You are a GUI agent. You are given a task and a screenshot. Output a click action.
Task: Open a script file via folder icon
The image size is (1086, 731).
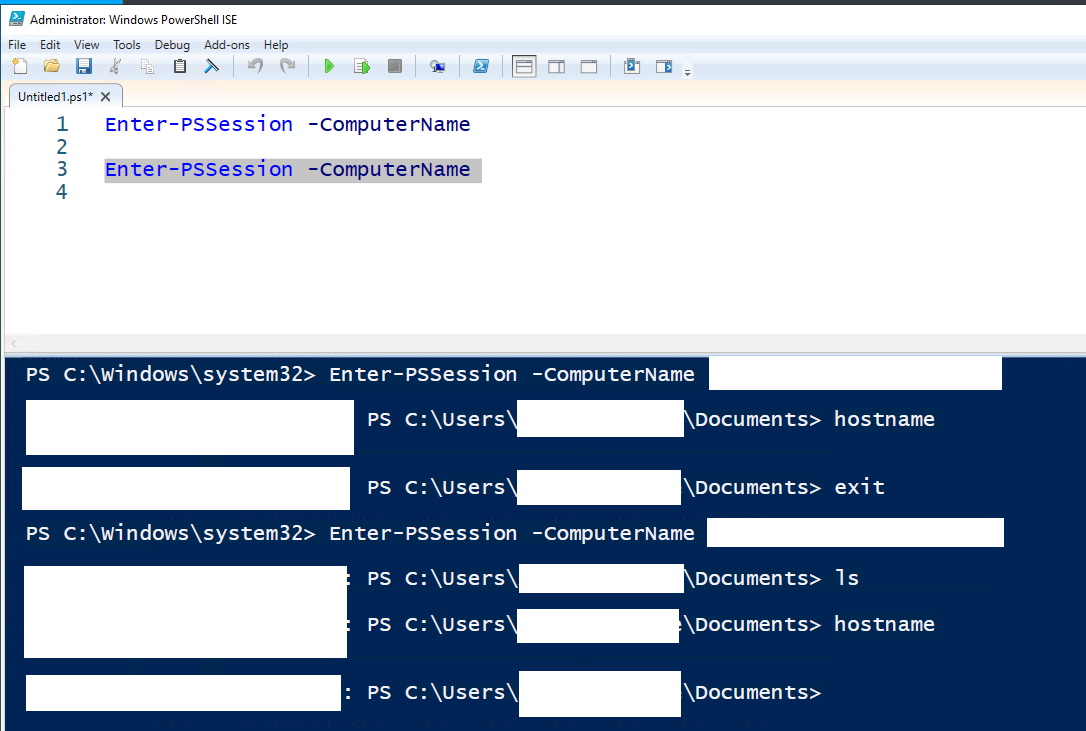(x=52, y=67)
